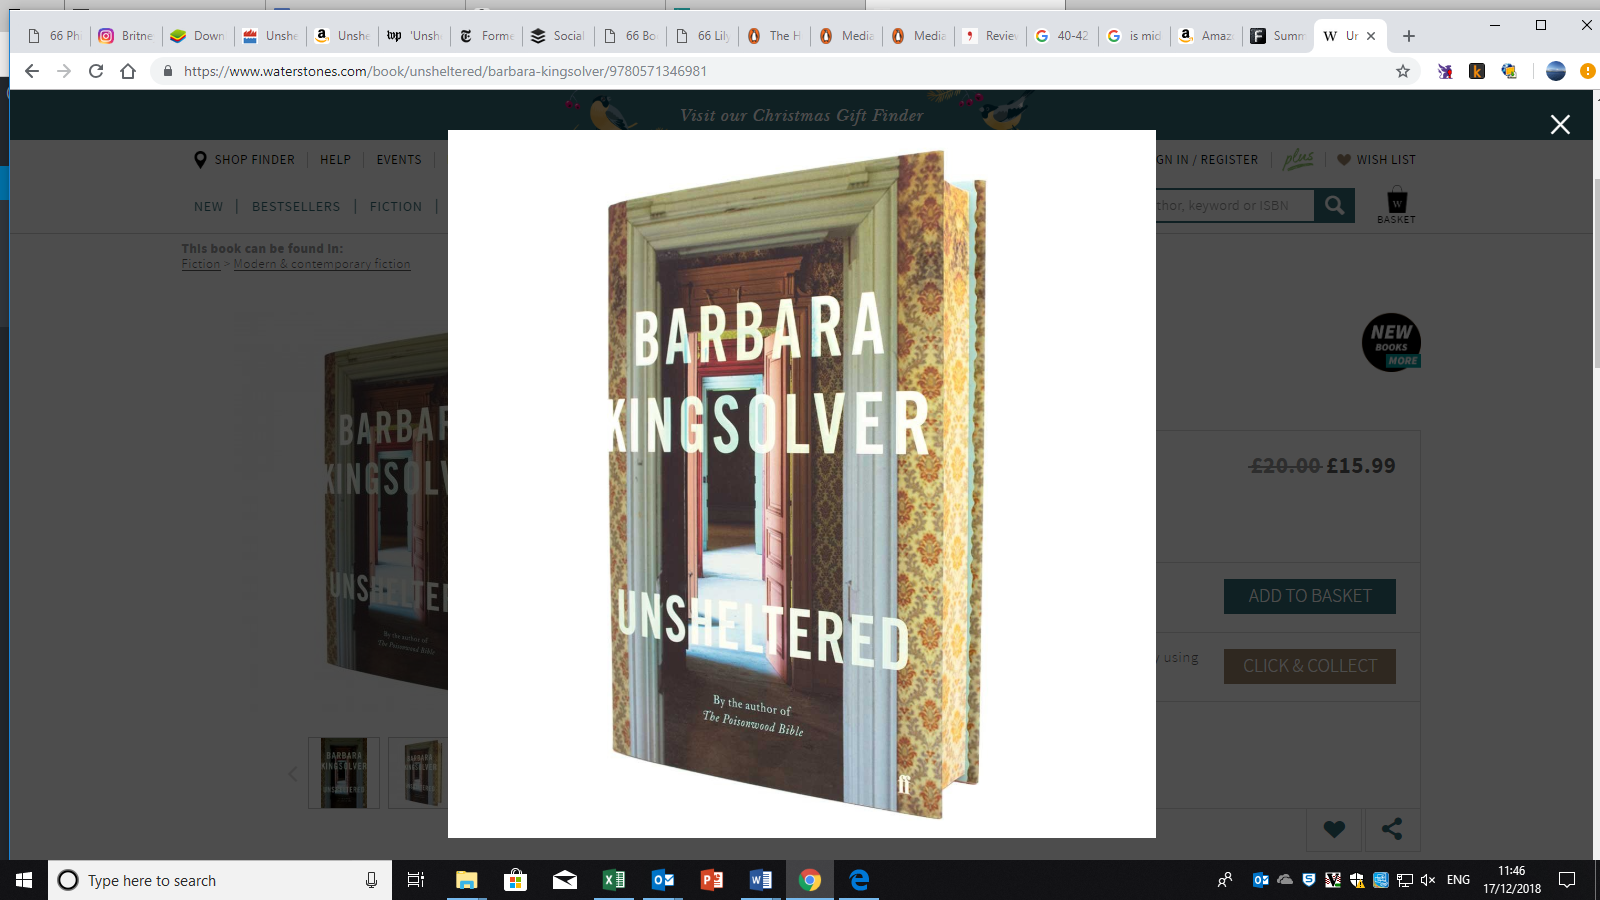Switch to The H tab
The width and height of the screenshot is (1600, 900).
point(774,36)
